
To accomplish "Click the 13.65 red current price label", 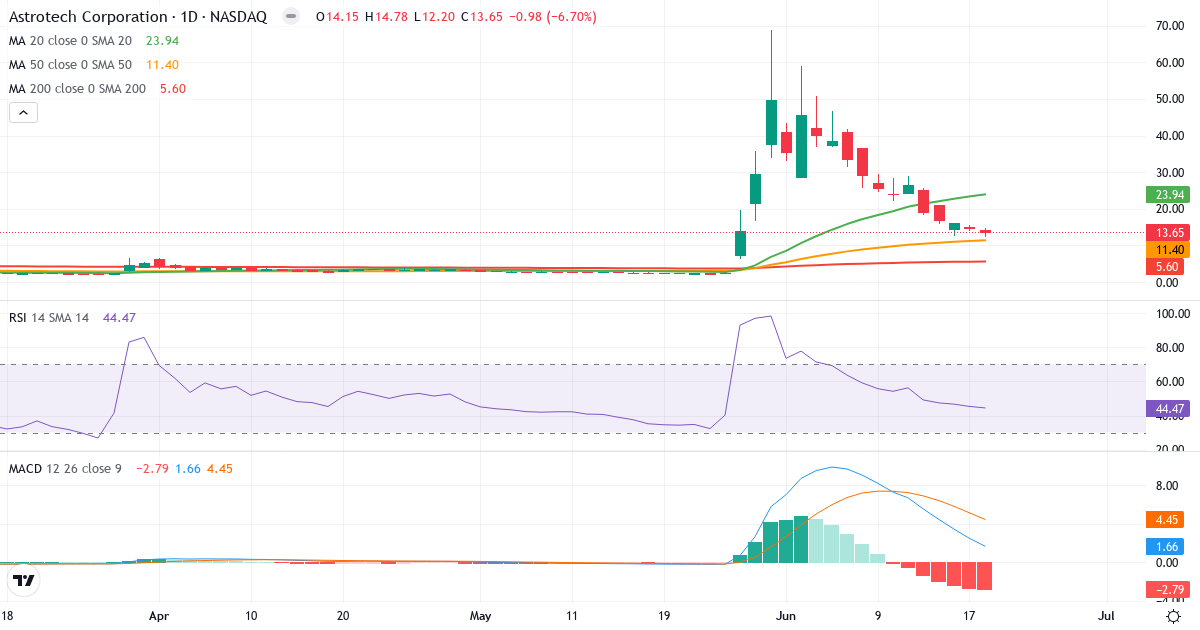I will 1167,232.
